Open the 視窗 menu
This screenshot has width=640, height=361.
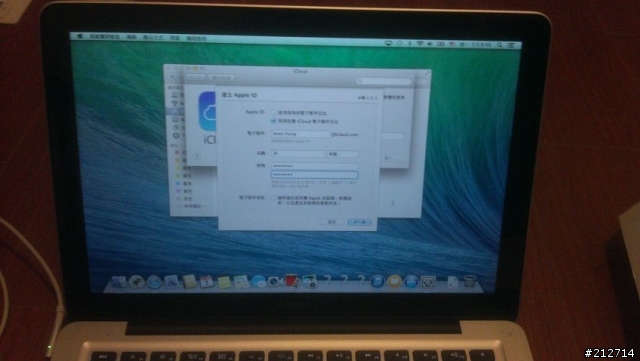(175, 38)
